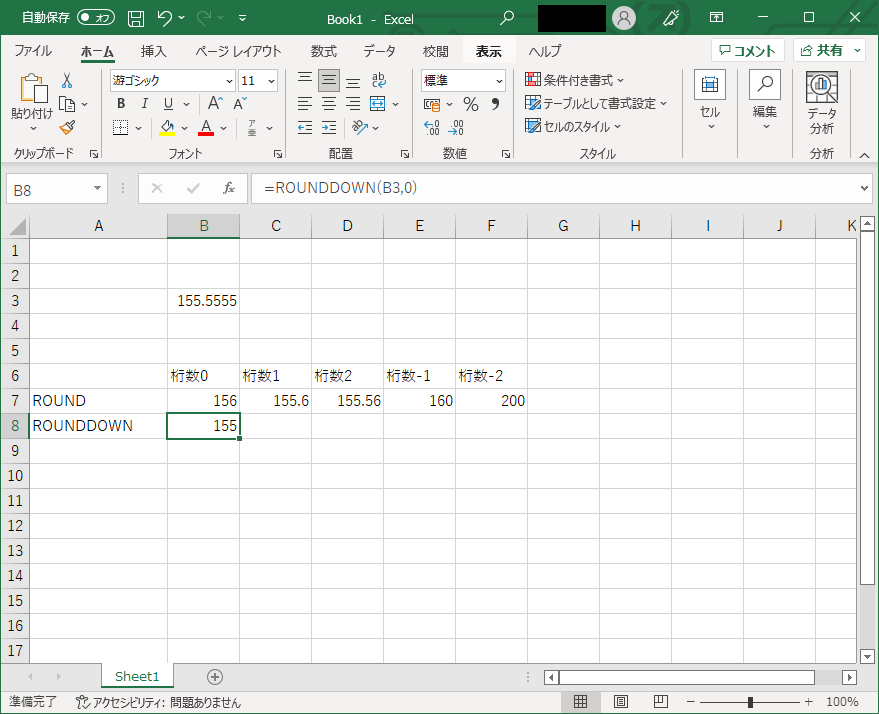Screen dimensions: 879x714
Task: Set middle vertical alignment
Action: coord(329,81)
